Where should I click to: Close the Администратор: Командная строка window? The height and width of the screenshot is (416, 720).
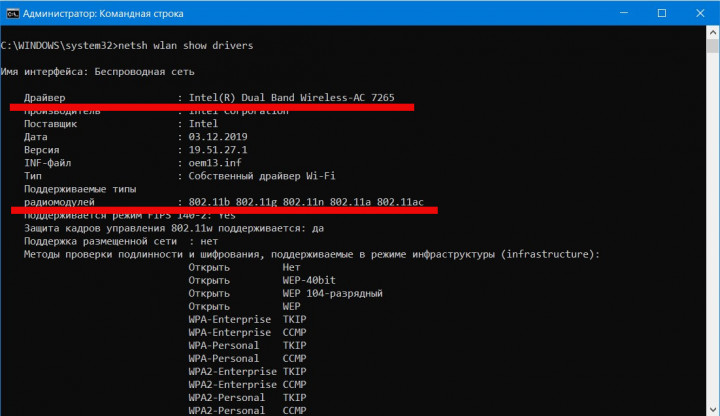tap(700, 13)
